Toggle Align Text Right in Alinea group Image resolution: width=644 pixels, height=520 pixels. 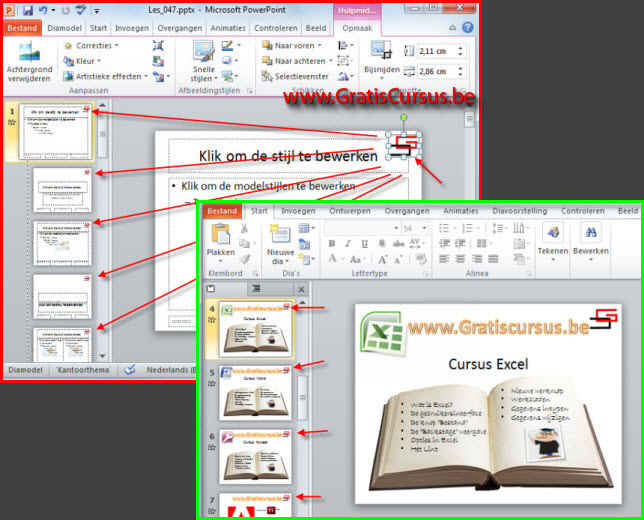point(477,259)
